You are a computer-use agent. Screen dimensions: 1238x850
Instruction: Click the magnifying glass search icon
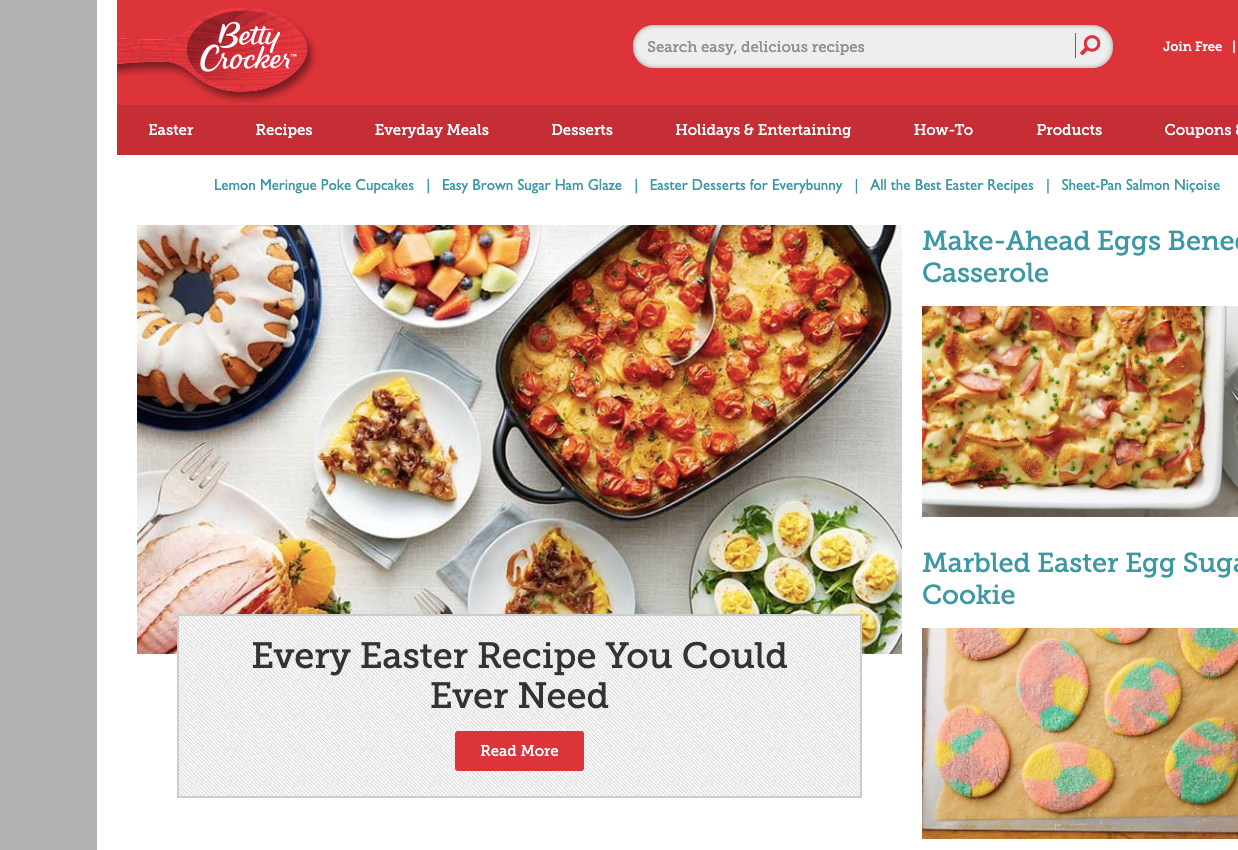(1090, 45)
